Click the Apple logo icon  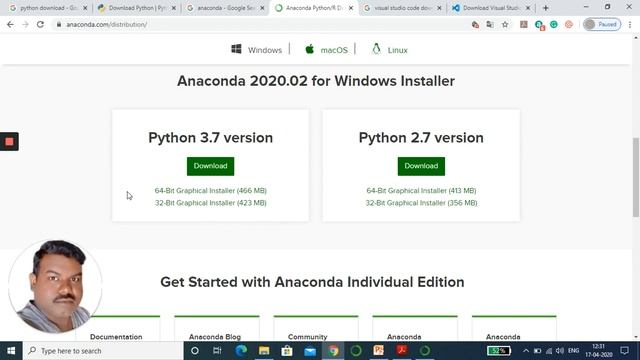[x=310, y=49]
